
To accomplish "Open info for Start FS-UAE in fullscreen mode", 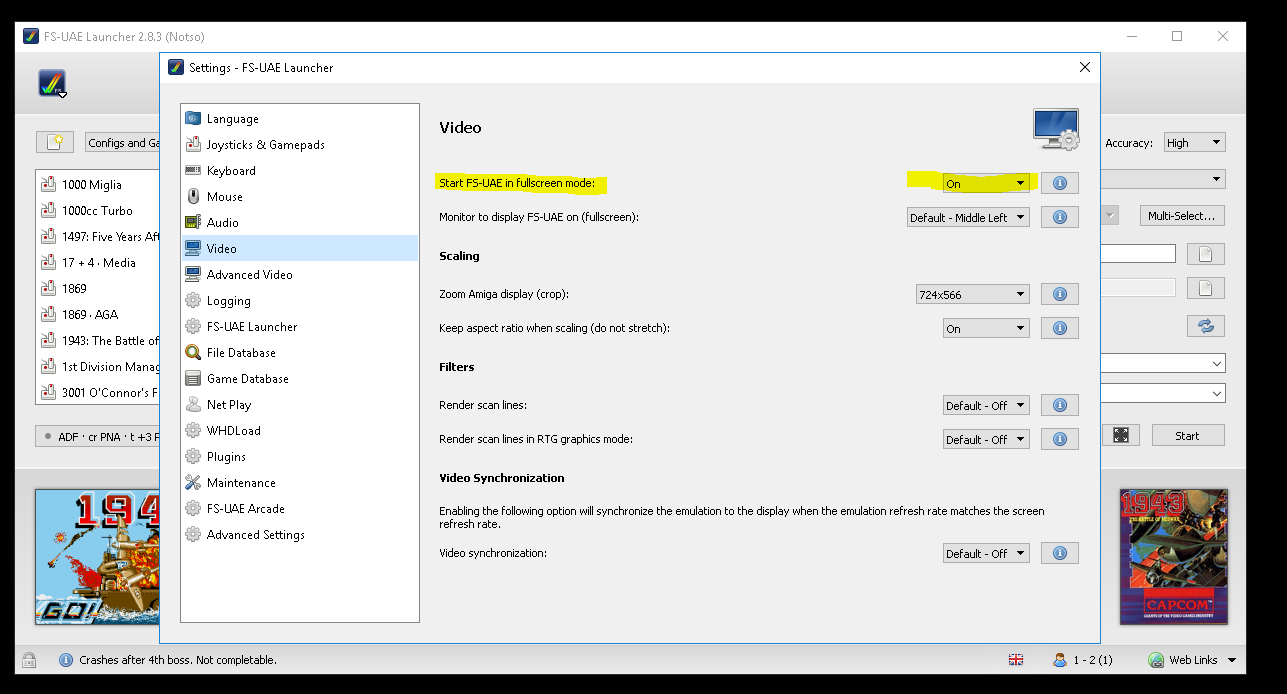I will (x=1060, y=183).
